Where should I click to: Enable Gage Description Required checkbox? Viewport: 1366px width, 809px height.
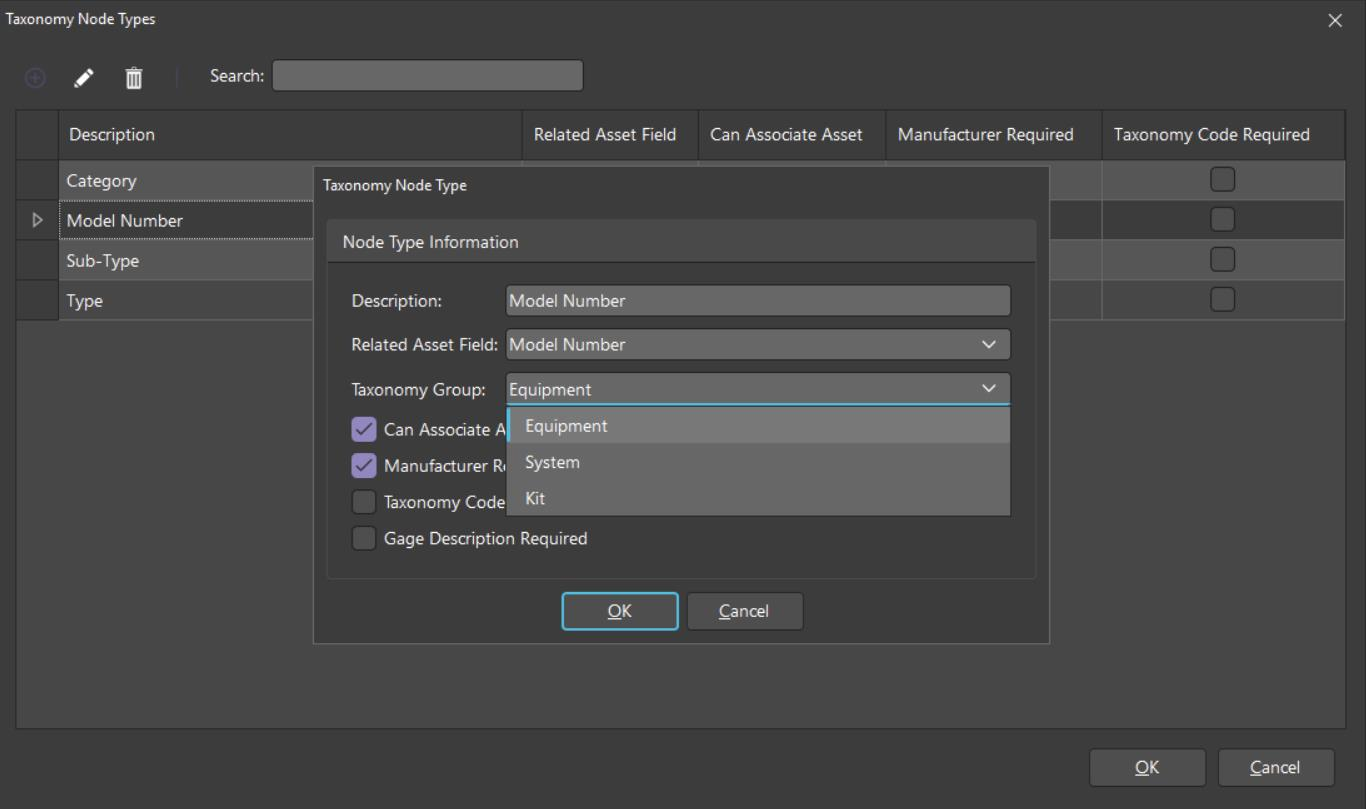coord(364,538)
